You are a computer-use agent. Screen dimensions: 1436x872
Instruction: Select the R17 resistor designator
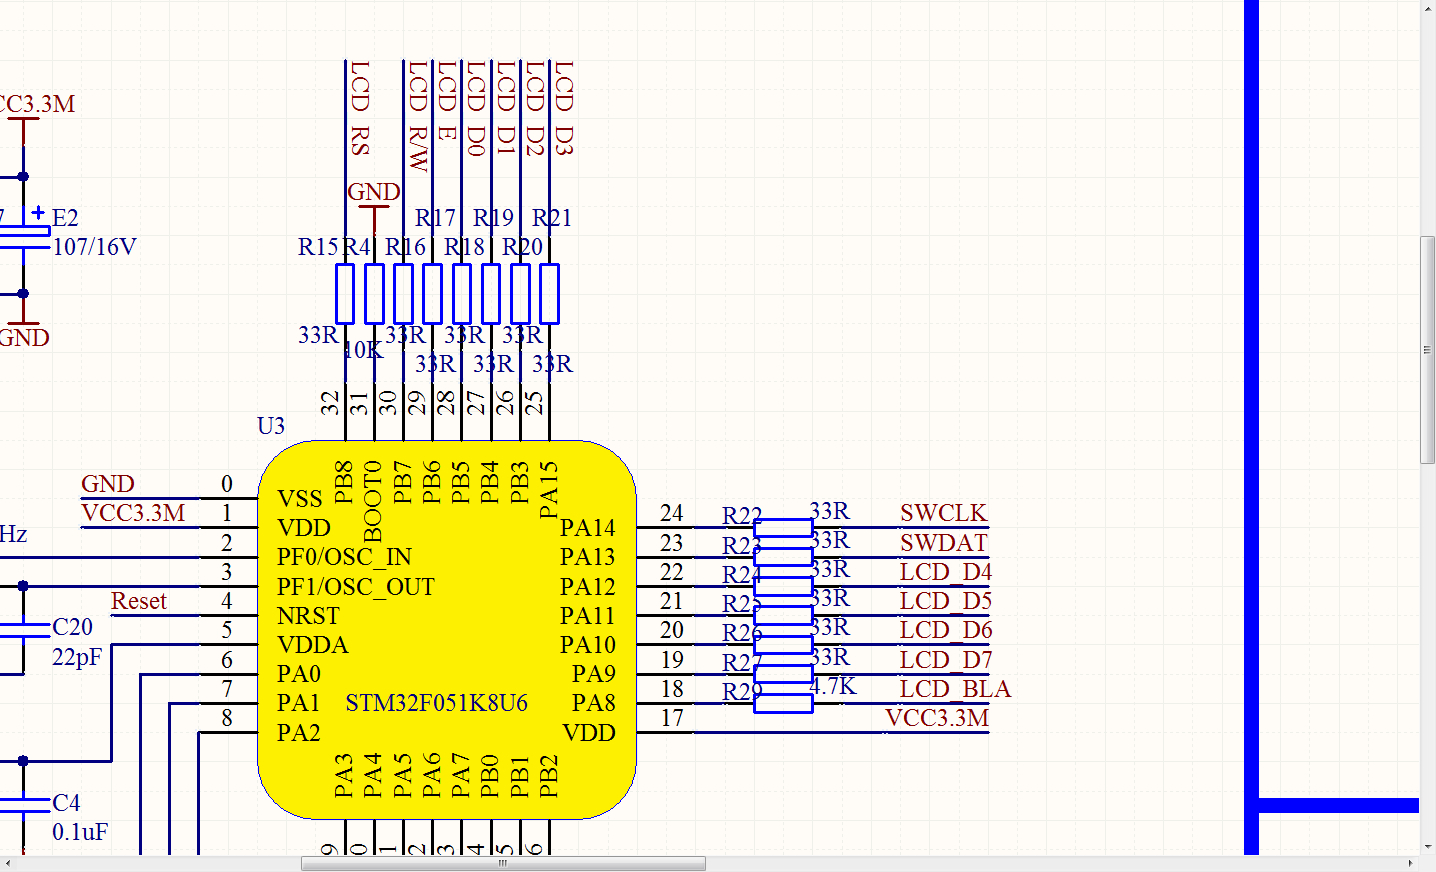click(435, 218)
